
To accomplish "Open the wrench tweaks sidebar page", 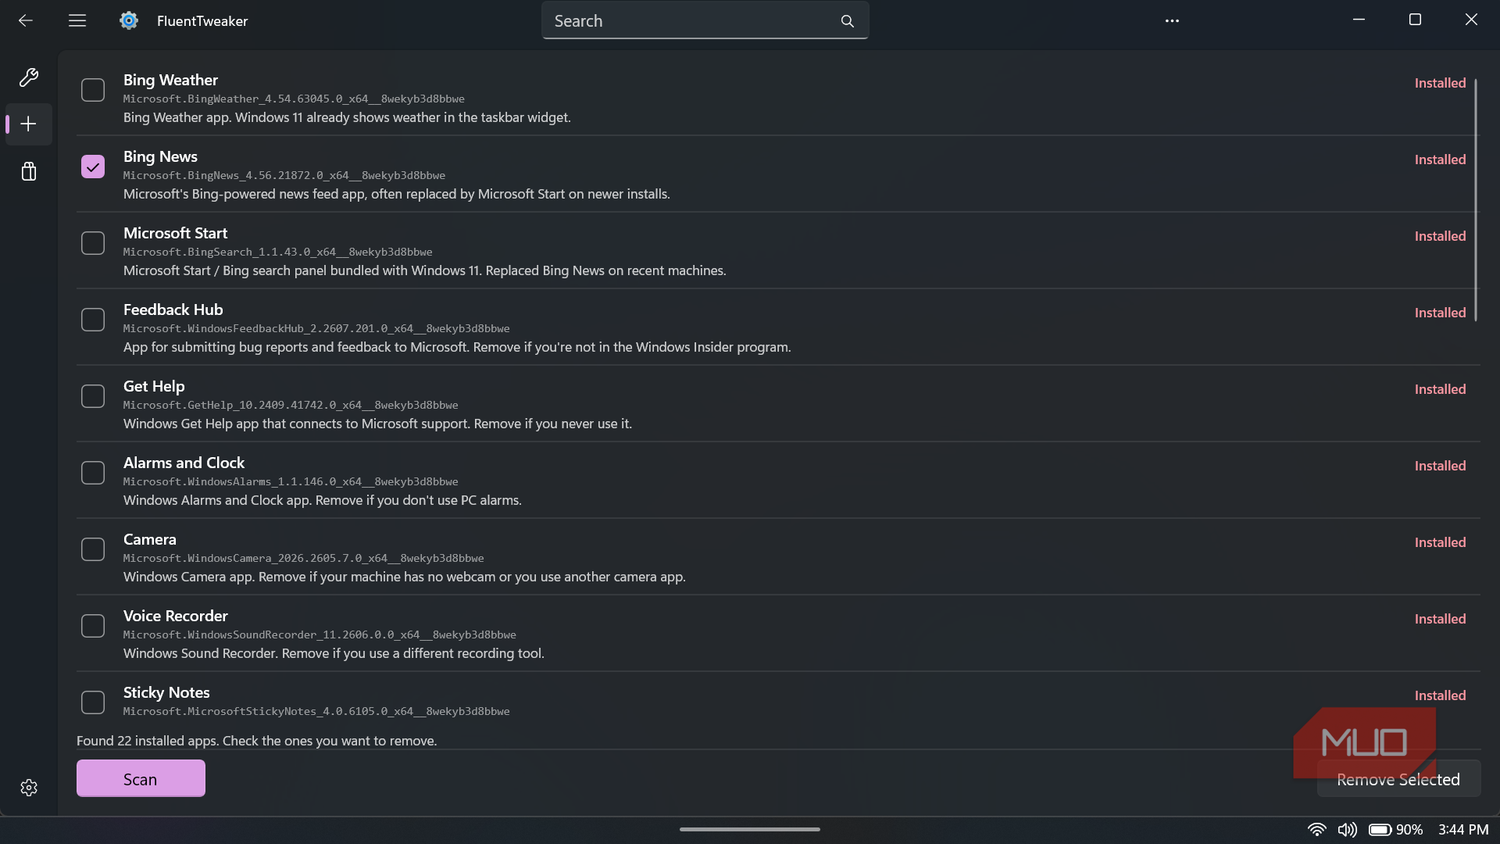I will coord(29,77).
